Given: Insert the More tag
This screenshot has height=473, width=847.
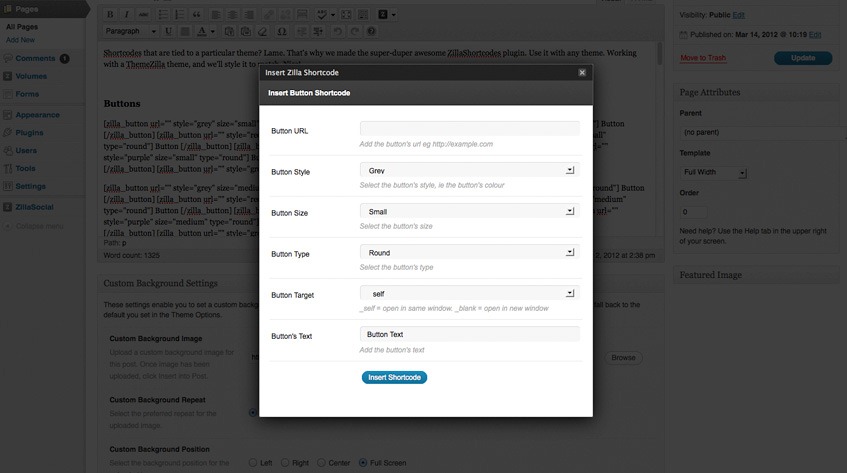Looking at the screenshot, I should tap(302, 15).
